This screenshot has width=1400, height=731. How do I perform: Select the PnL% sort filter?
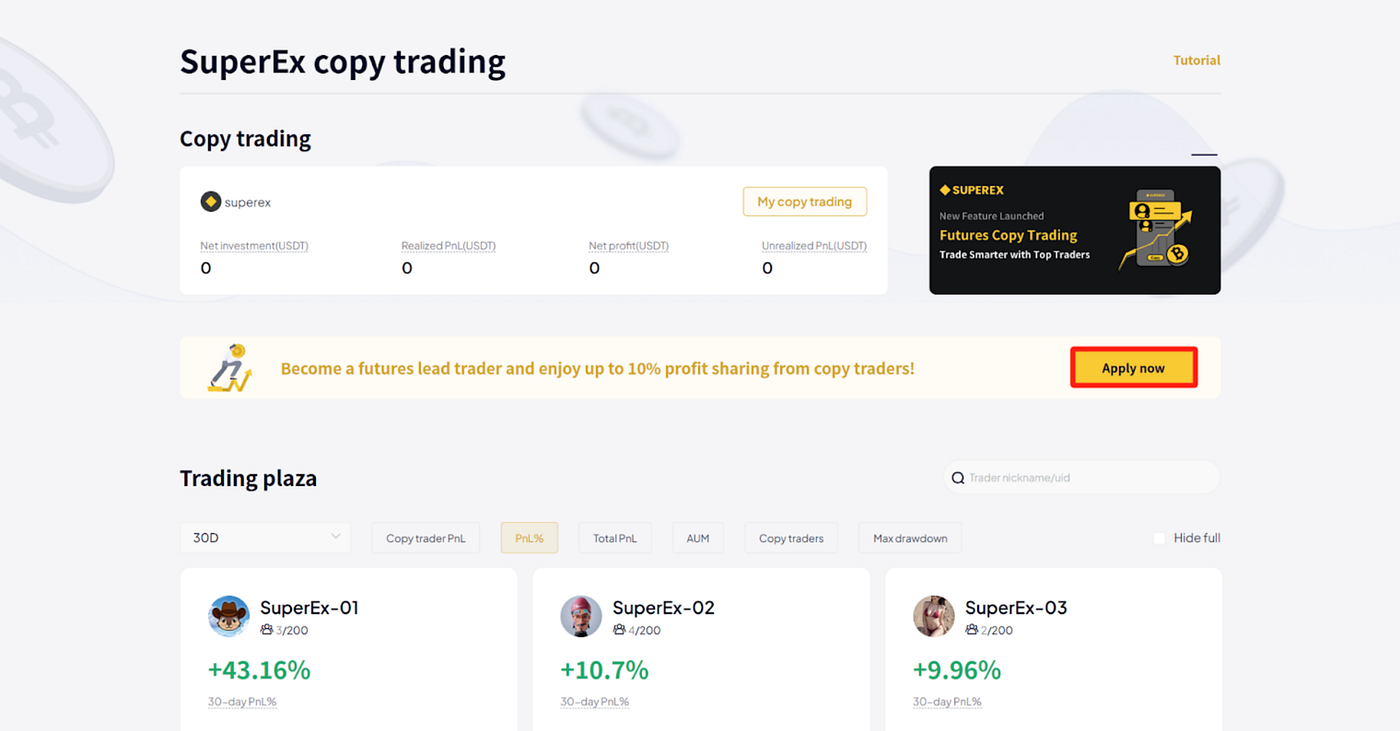(529, 538)
